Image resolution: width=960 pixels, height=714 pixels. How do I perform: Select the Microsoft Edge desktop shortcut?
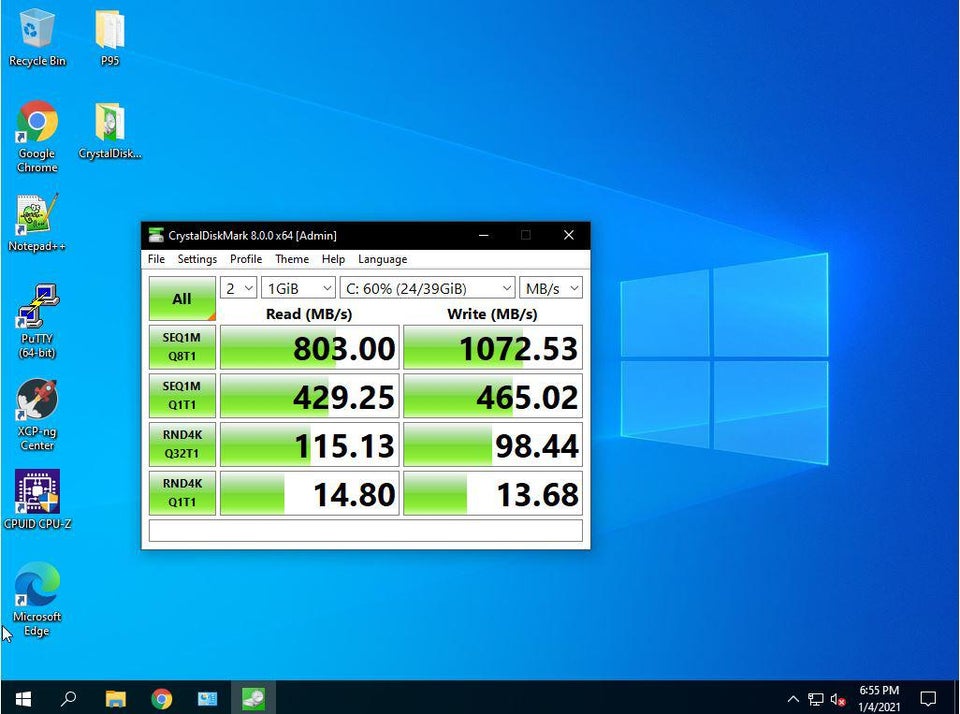point(37,600)
